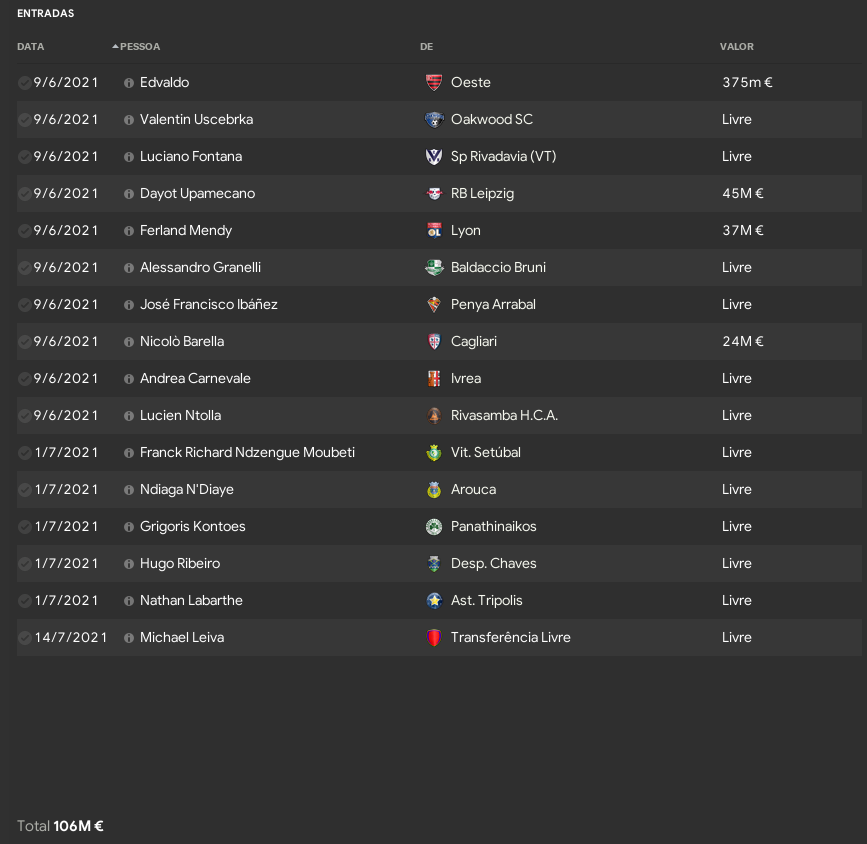Select the Lyon club logo
The width and height of the screenshot is (867, 844).
[x=434, y=231]
